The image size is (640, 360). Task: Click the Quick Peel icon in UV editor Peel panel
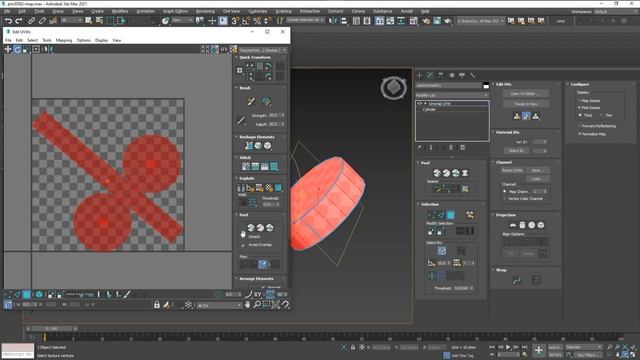[251, 227]
